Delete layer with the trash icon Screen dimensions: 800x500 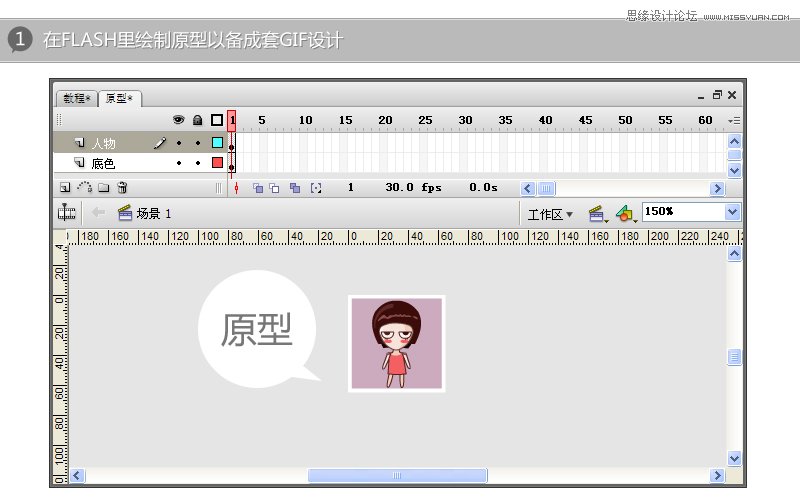pyautogui.click(x=122, y=187)
